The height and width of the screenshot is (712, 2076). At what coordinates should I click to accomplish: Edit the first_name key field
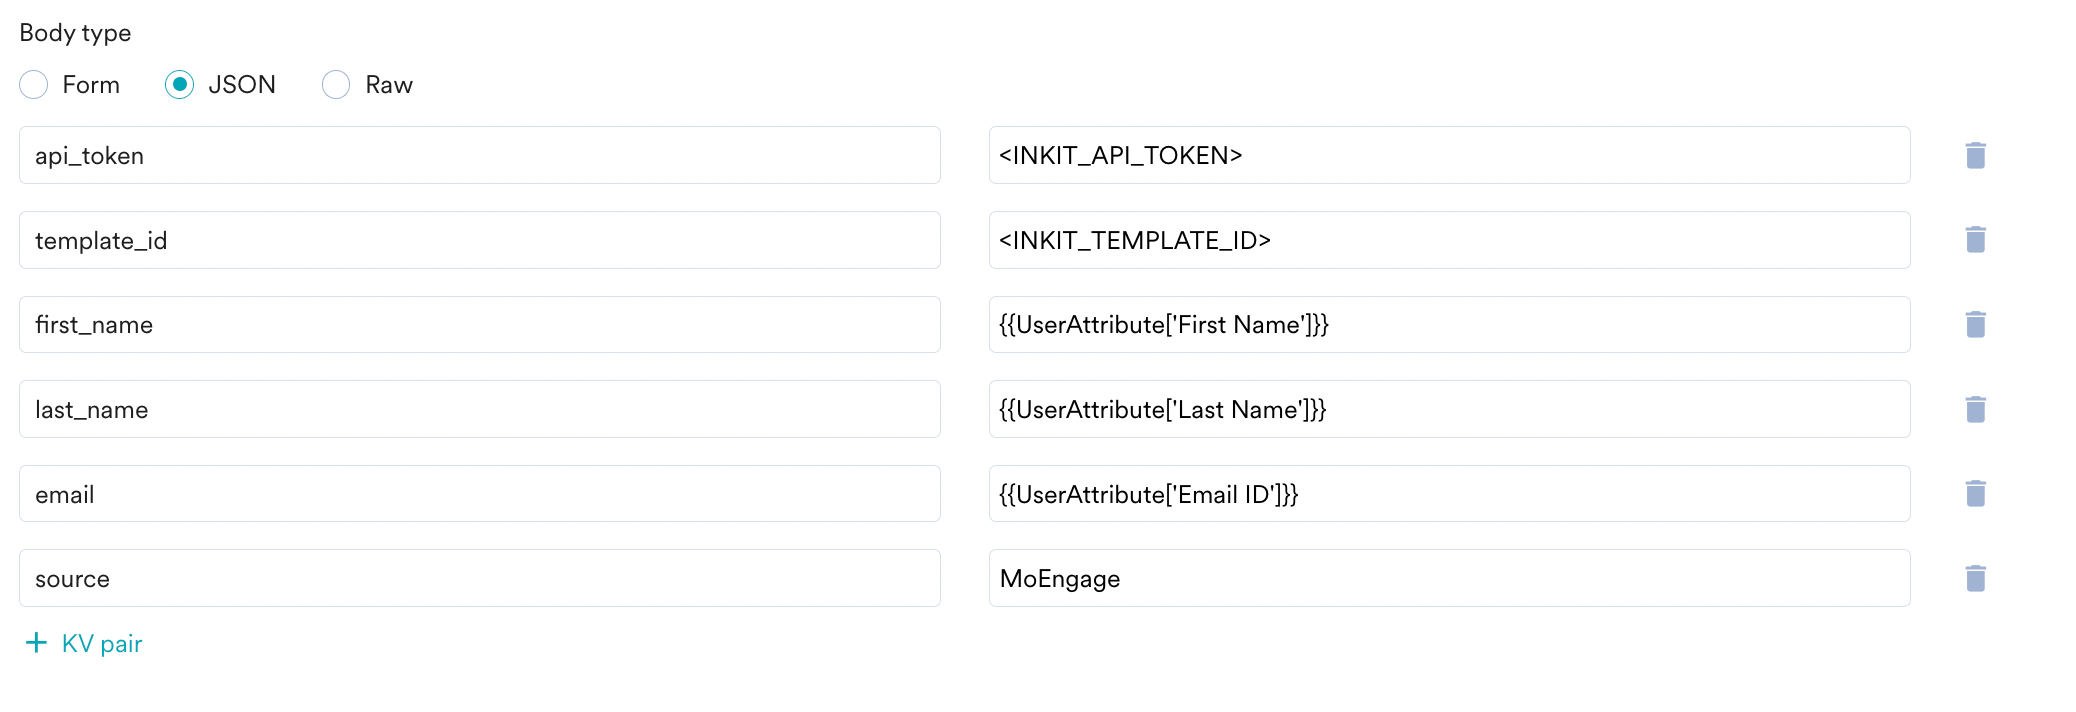pyautogui.click(x=480, y=324)
